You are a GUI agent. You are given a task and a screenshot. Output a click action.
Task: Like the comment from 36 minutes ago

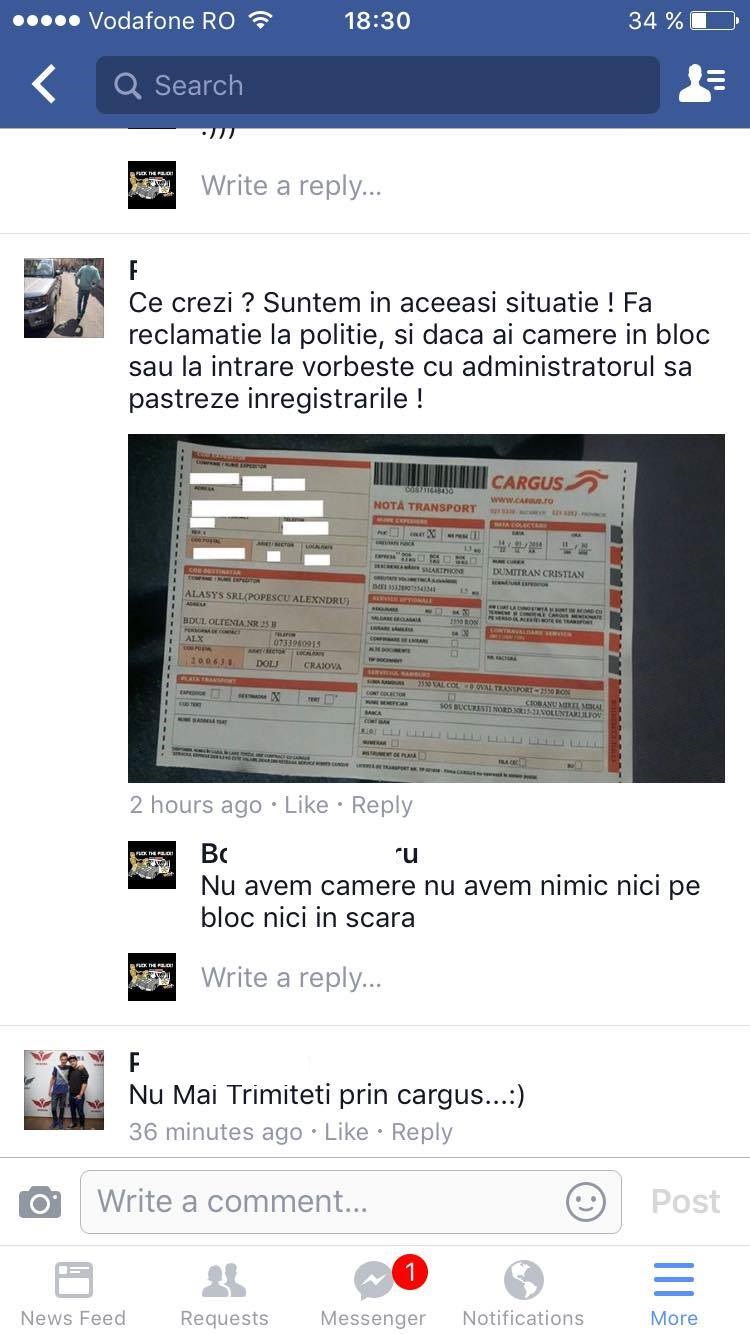(347, 1132)
